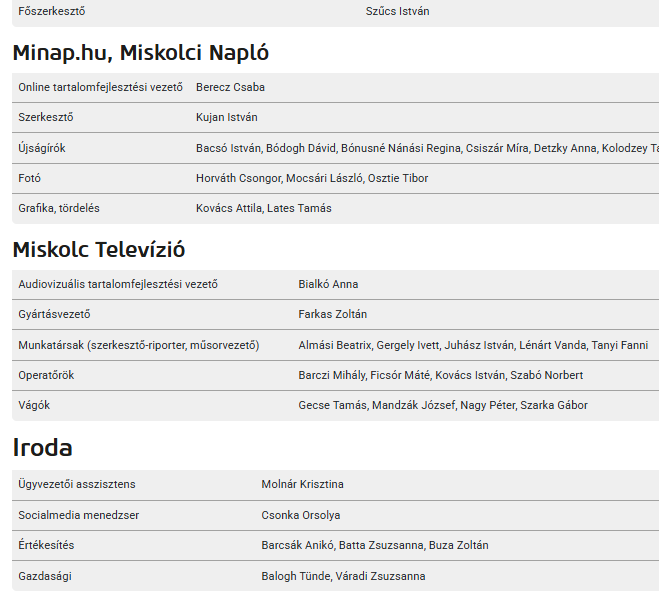Click the journalists list starting 'Bacsó István'
This screenshot has width=659, height=600.
[x=427, y=148]
